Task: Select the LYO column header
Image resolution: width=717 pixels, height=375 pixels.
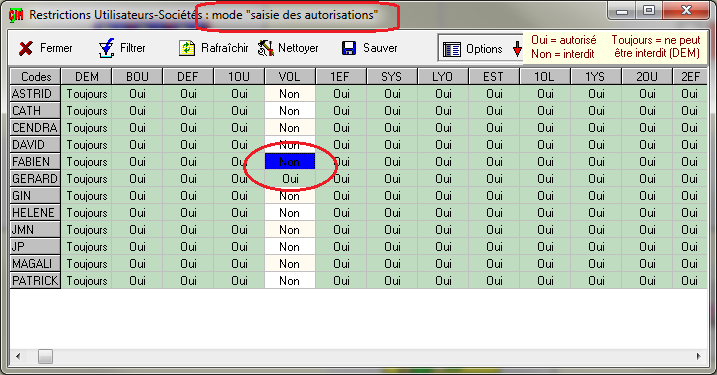Action: [x=443, y=76]
